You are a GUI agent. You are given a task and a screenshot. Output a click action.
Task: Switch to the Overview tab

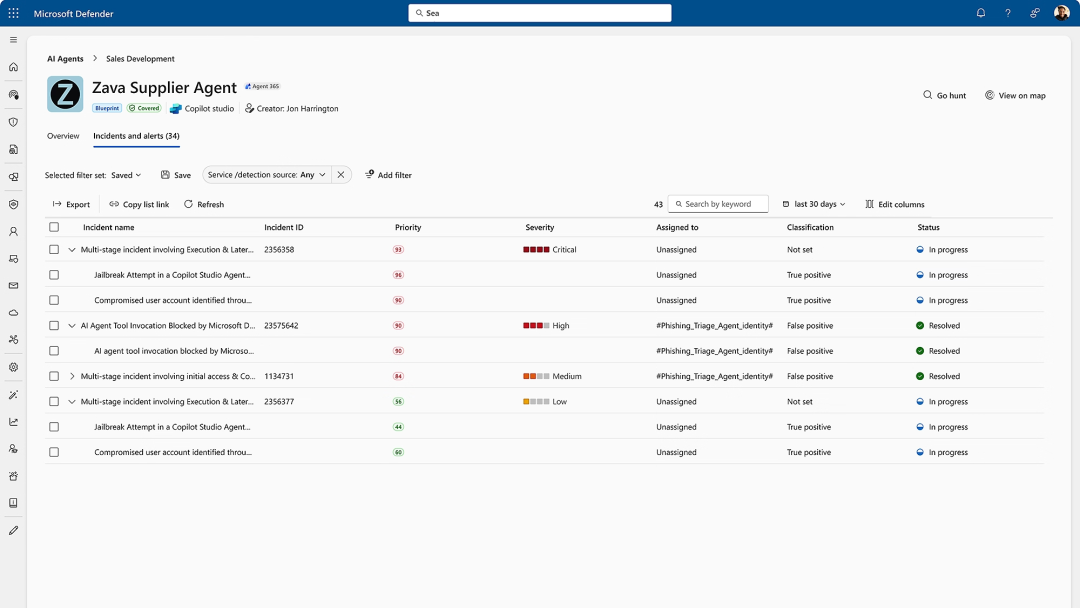[63, 136]
